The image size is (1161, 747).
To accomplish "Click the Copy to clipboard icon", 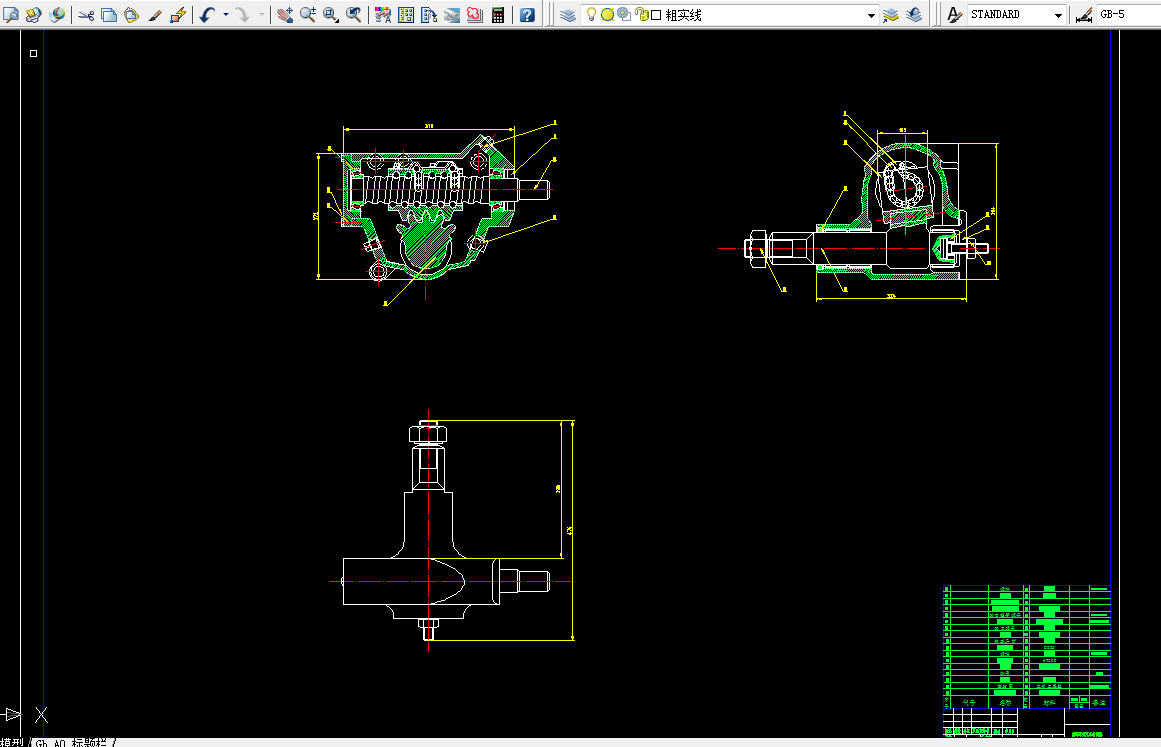I will coord(109,15).
